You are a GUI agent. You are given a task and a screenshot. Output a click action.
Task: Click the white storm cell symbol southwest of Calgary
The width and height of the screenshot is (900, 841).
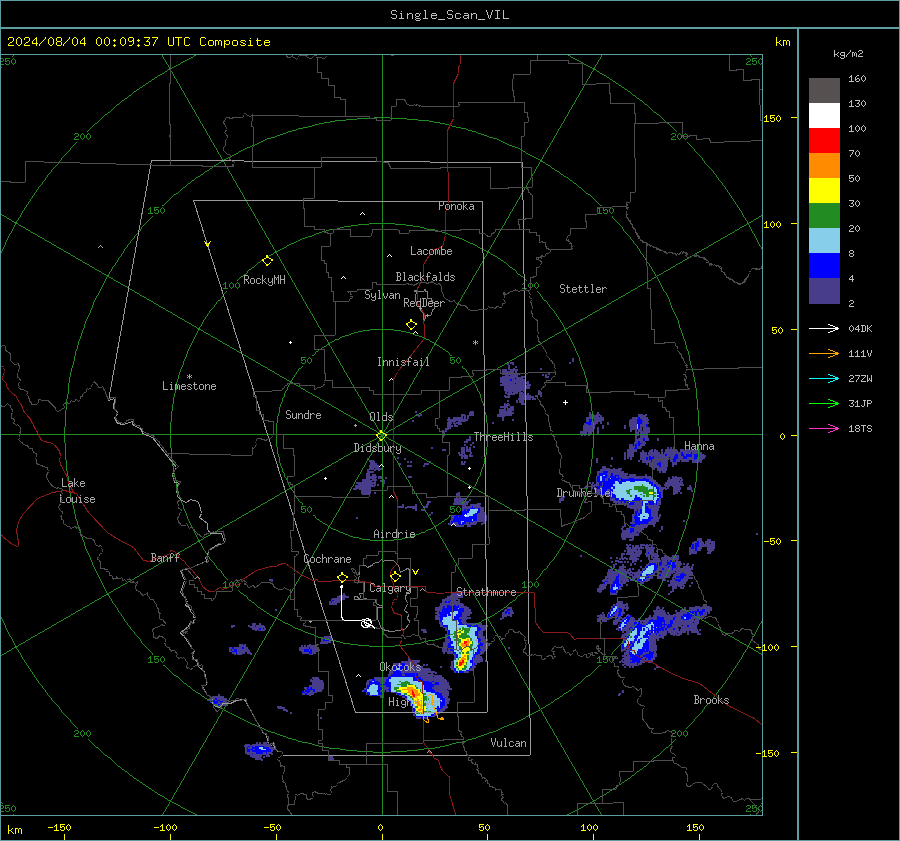pyautogui.click(x=367, y=623)
